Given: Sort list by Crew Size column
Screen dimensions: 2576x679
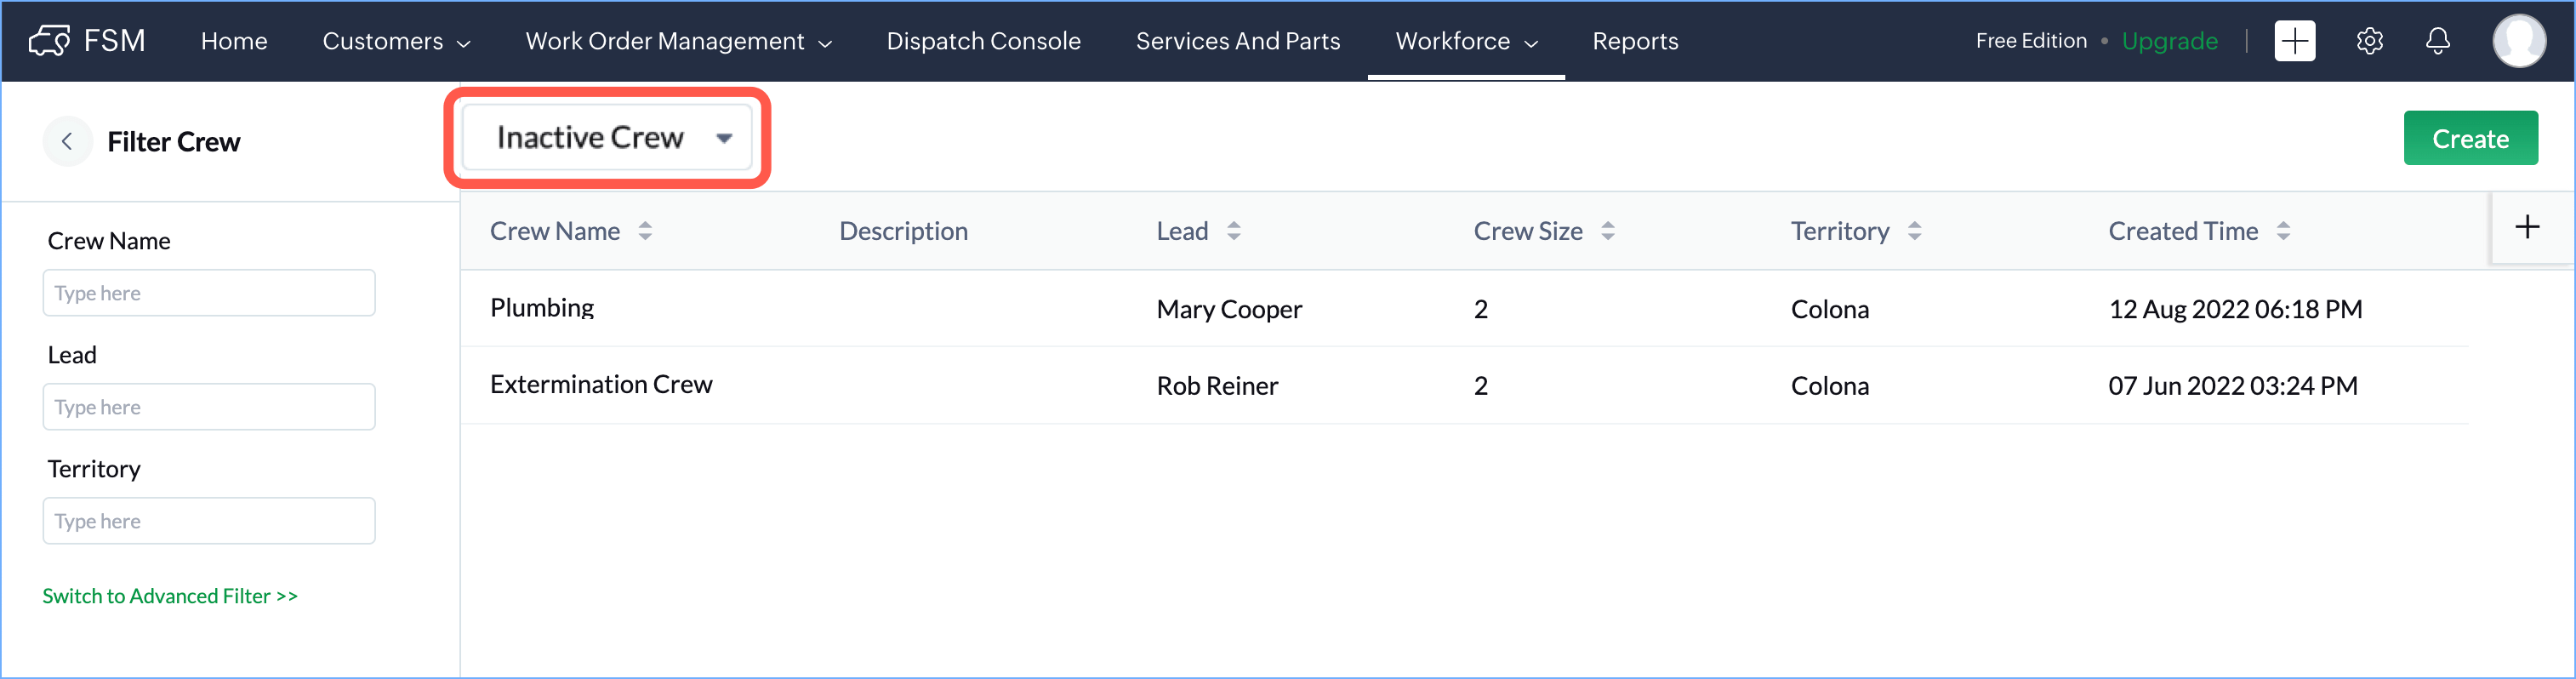Looking at the screenshot, I should coord(1607,231).
